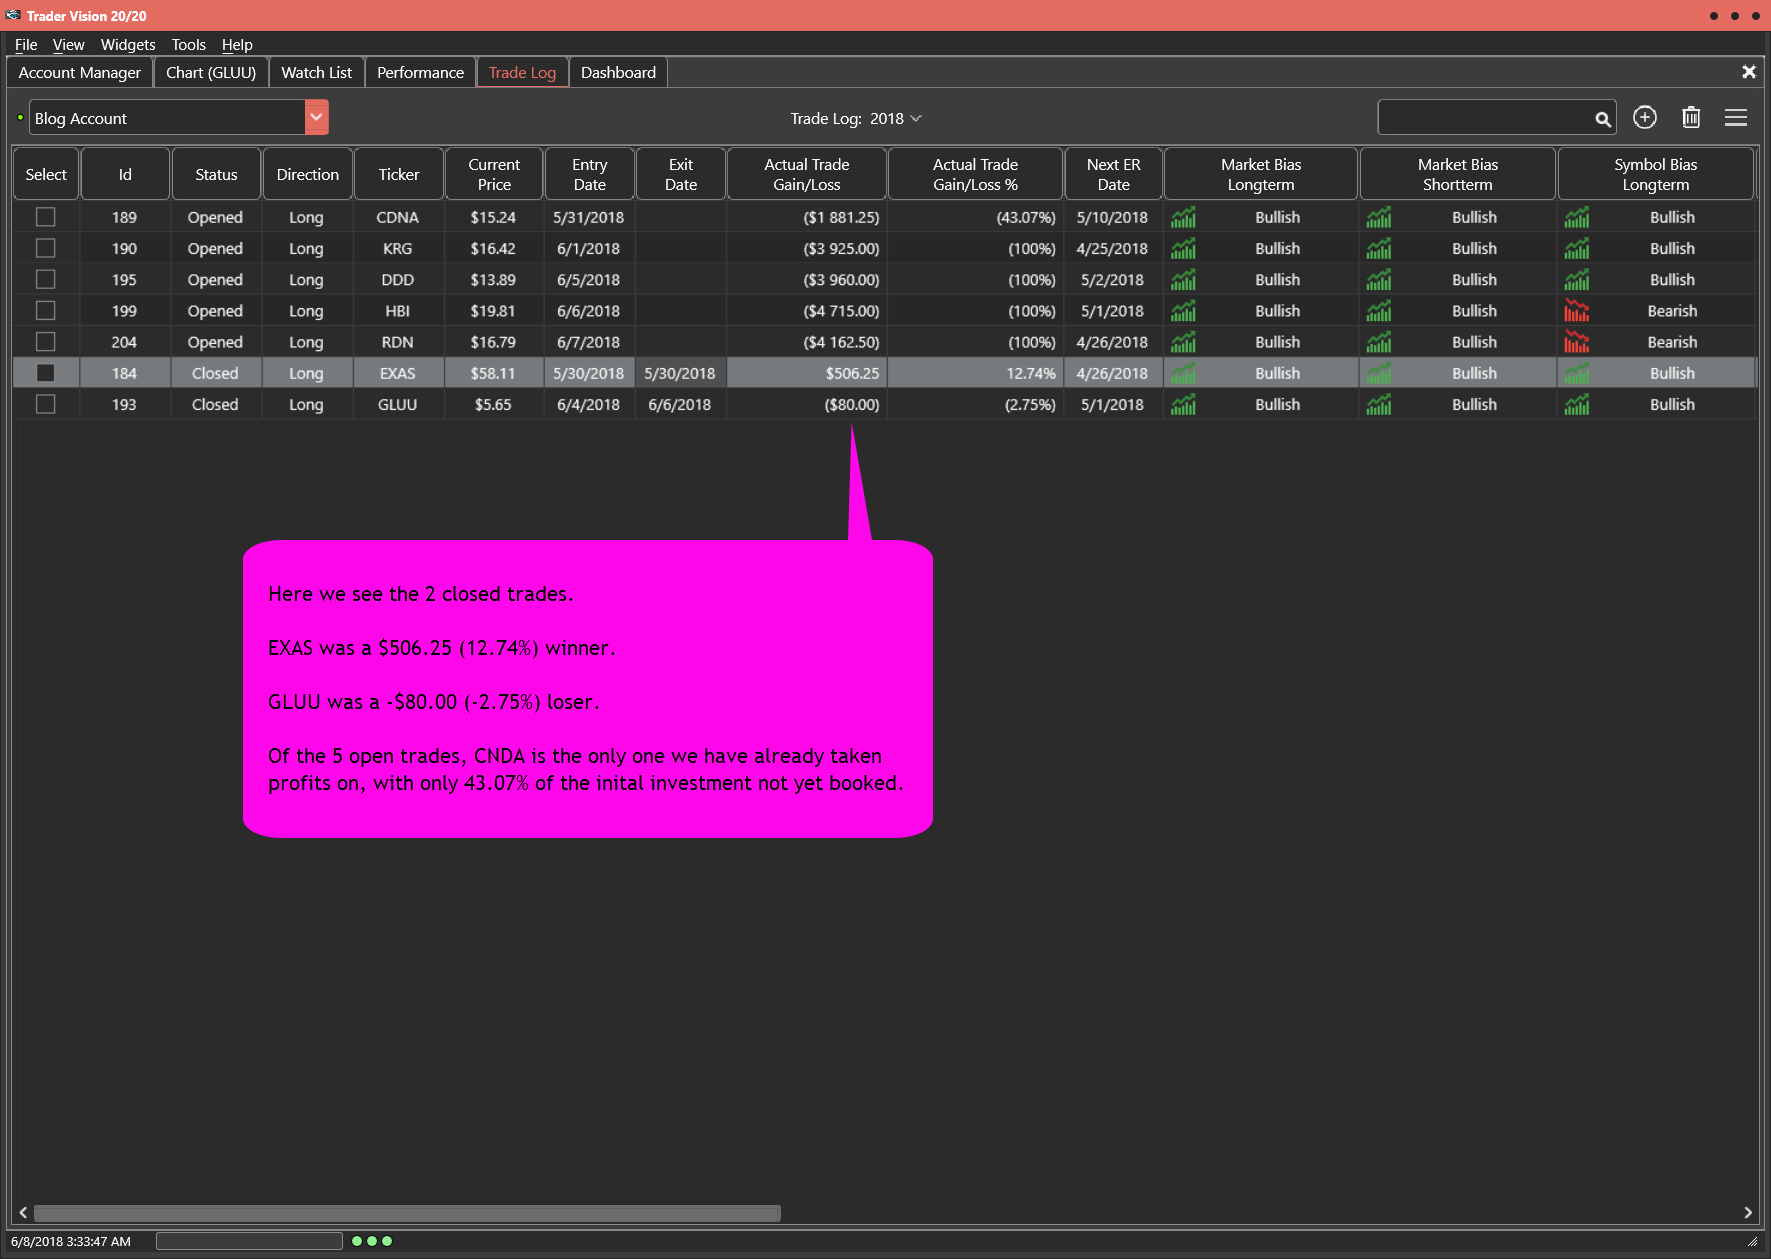Screen dimensions: 1771x1259
Task: Click Symbol Bias bearish icon in HBI row
Action: tap(1577, 311)
